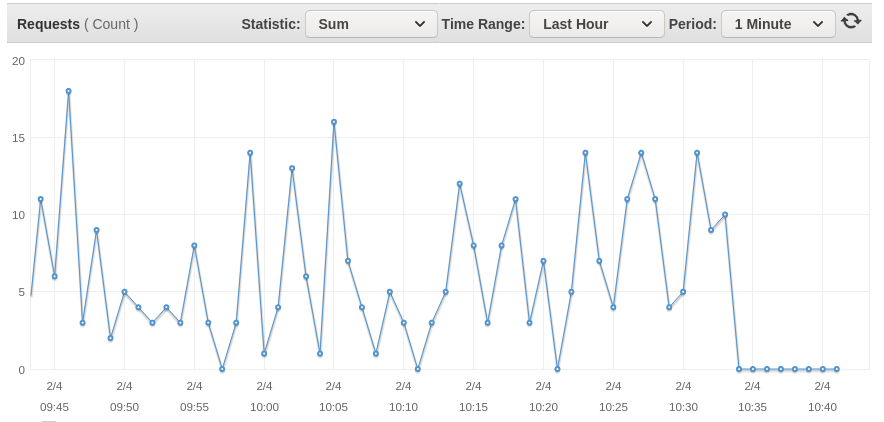
Task: Select the zero-value point at 10:11
Action: point(418,369)
